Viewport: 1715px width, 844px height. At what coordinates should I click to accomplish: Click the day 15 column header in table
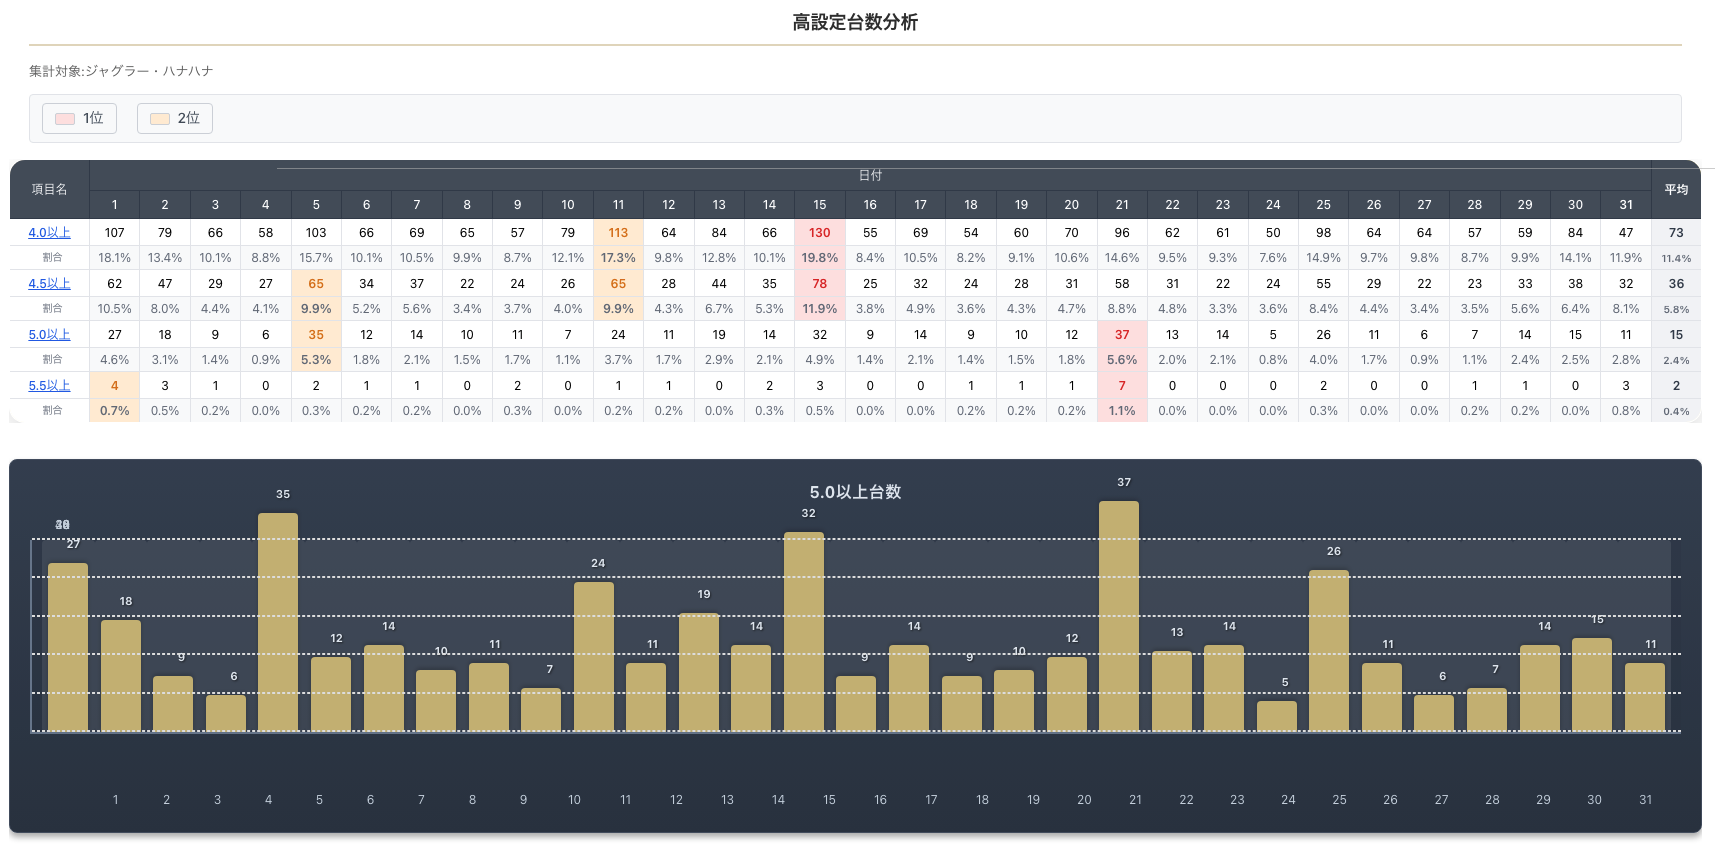819,205
